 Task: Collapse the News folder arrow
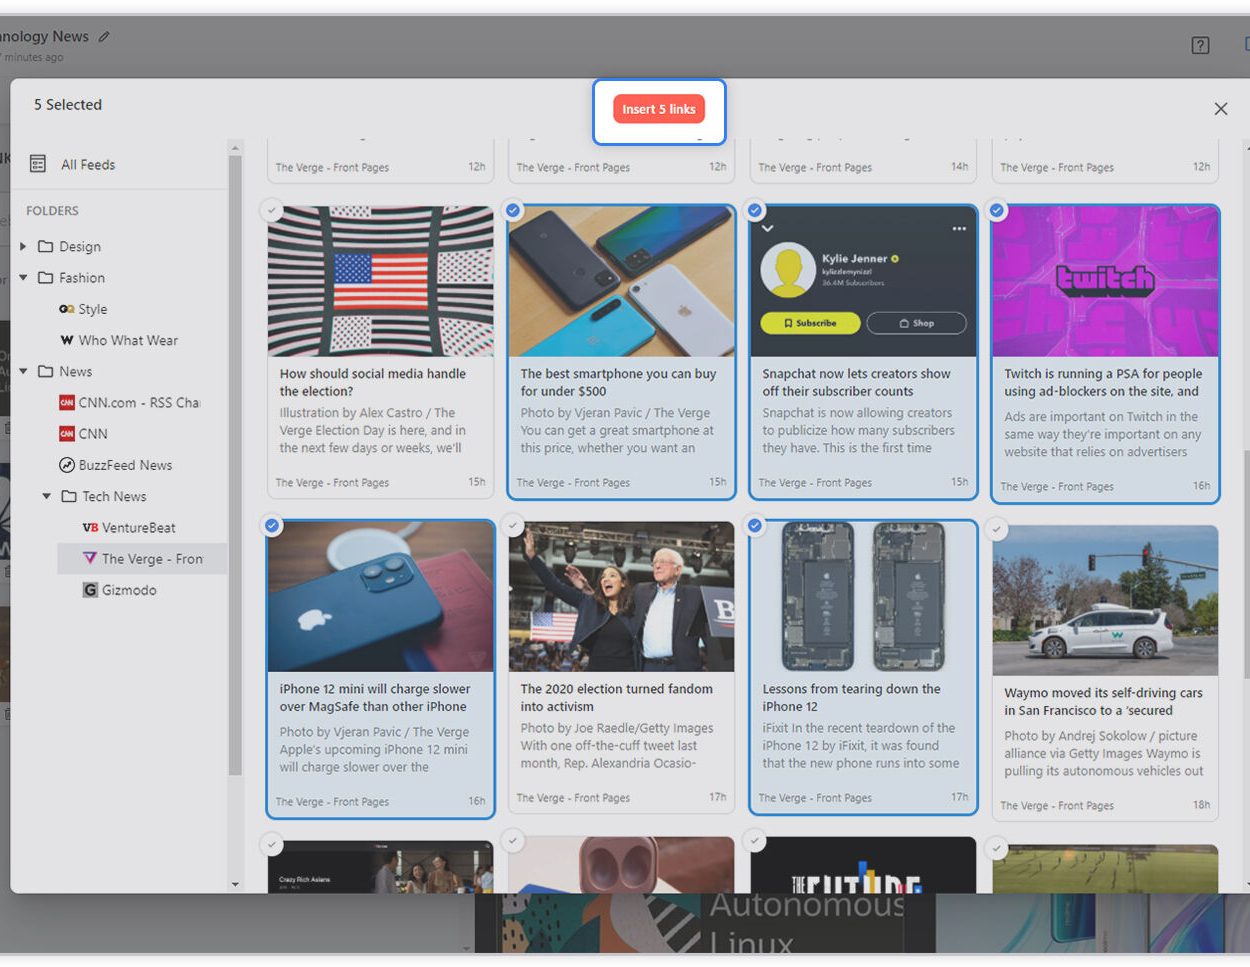[x=23, y=371]
